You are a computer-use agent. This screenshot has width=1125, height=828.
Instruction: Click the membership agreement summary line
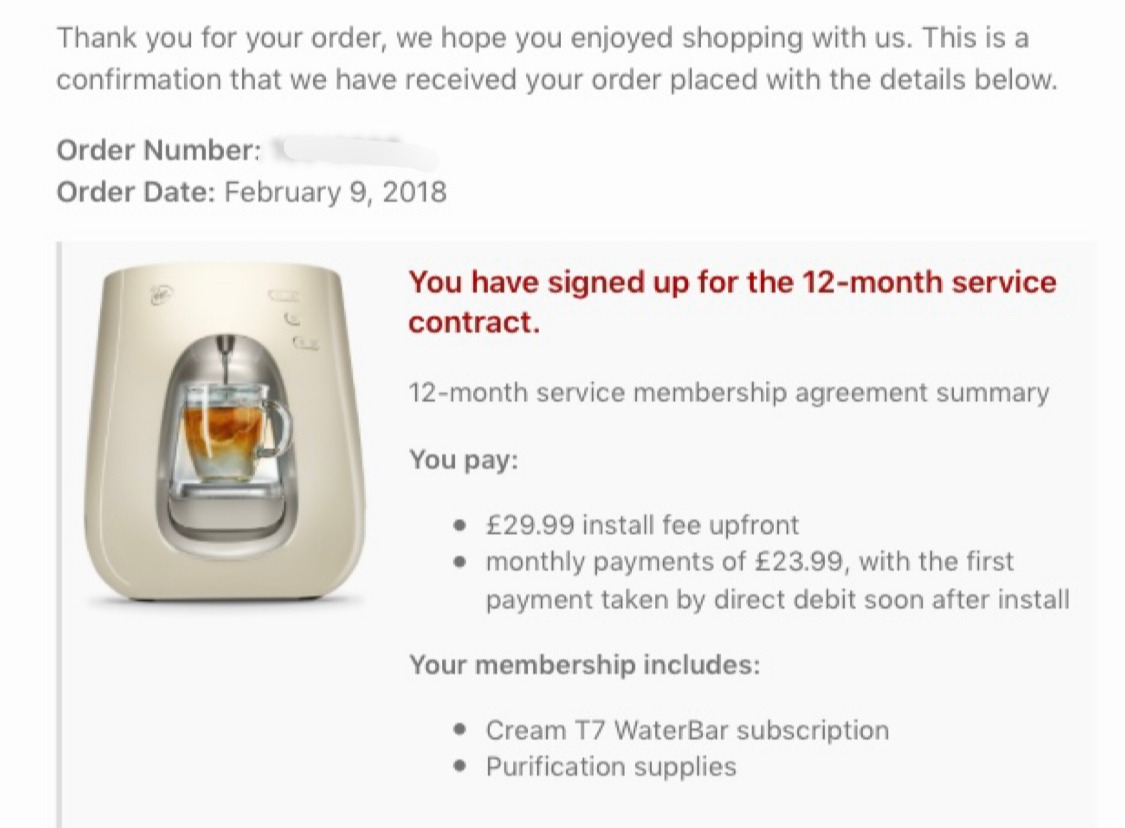click(728, 393)
